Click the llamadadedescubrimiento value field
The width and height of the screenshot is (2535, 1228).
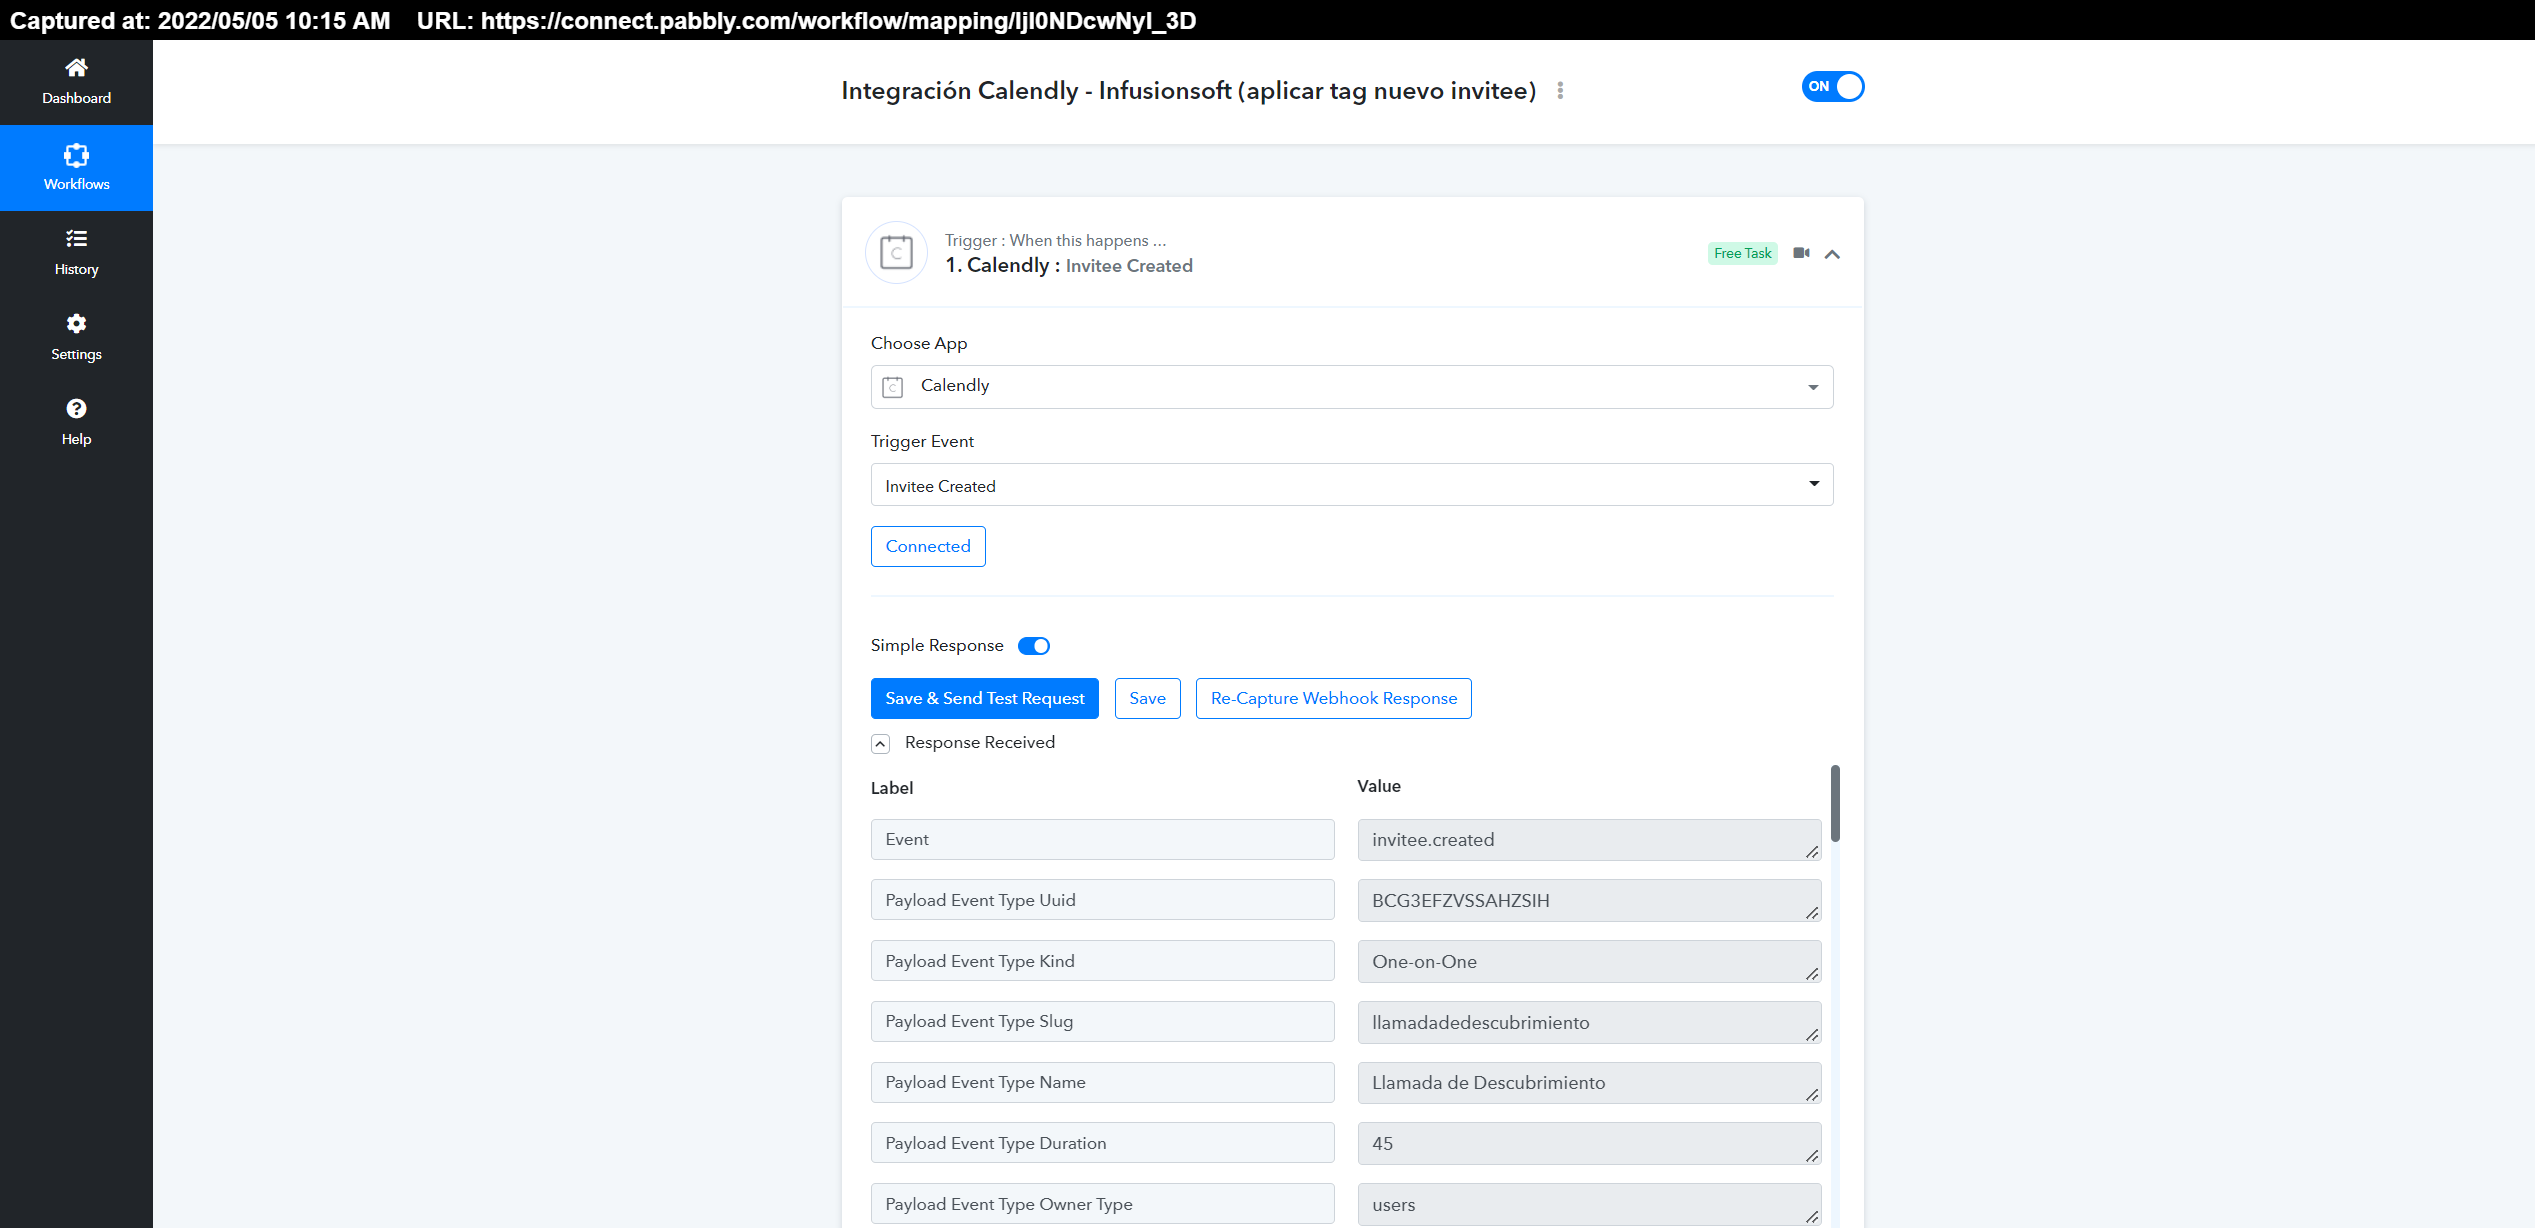pos(1589,1023)
